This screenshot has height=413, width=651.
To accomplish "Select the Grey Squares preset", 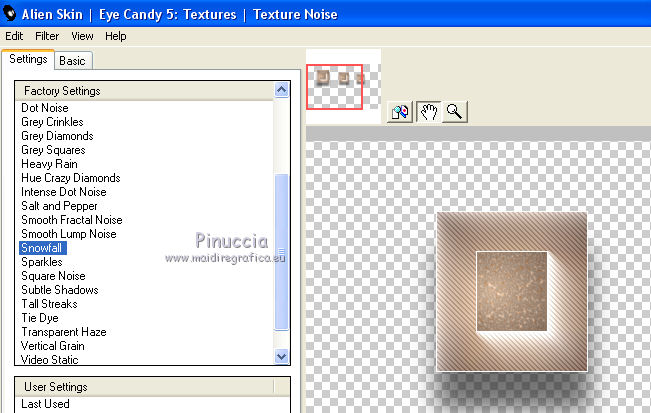I will click(x=53, y=150).
